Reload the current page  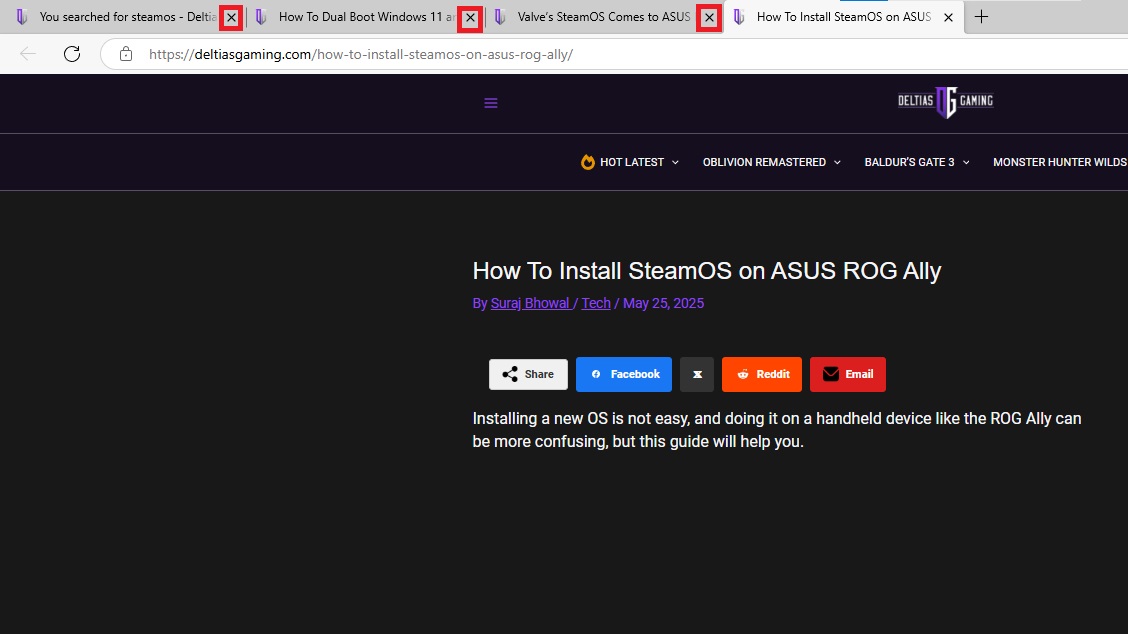point(72,54)
